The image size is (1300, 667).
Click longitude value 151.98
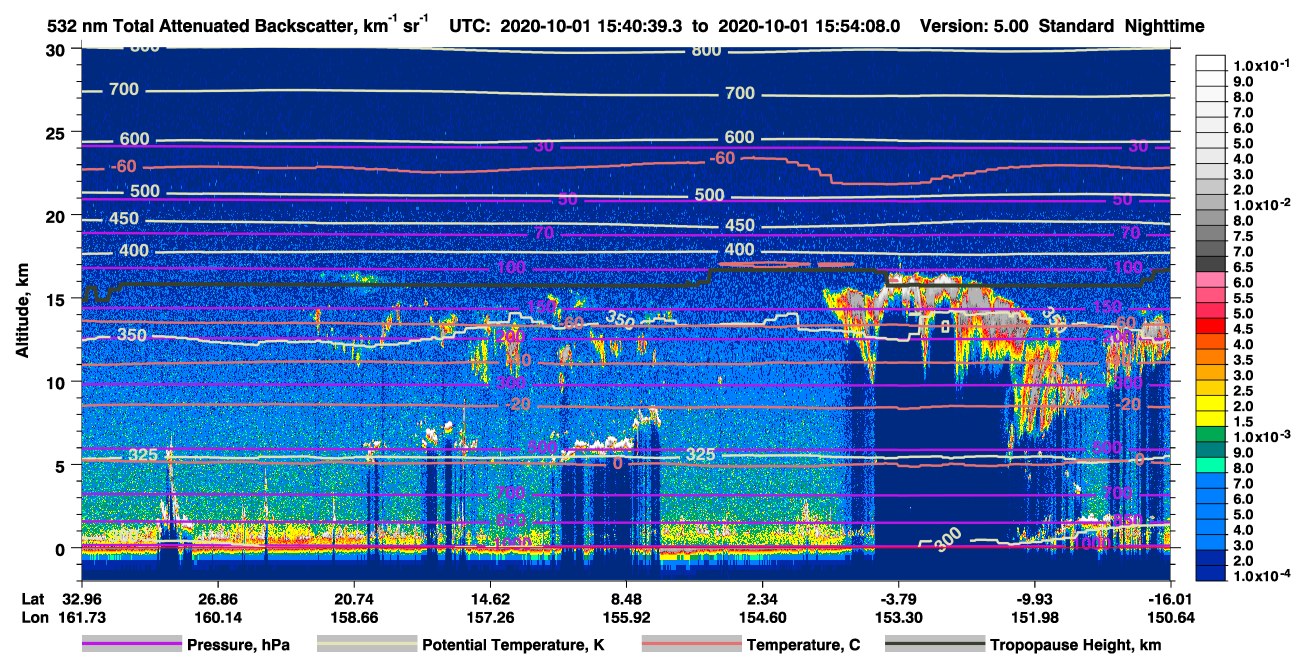click(1034, 617)
